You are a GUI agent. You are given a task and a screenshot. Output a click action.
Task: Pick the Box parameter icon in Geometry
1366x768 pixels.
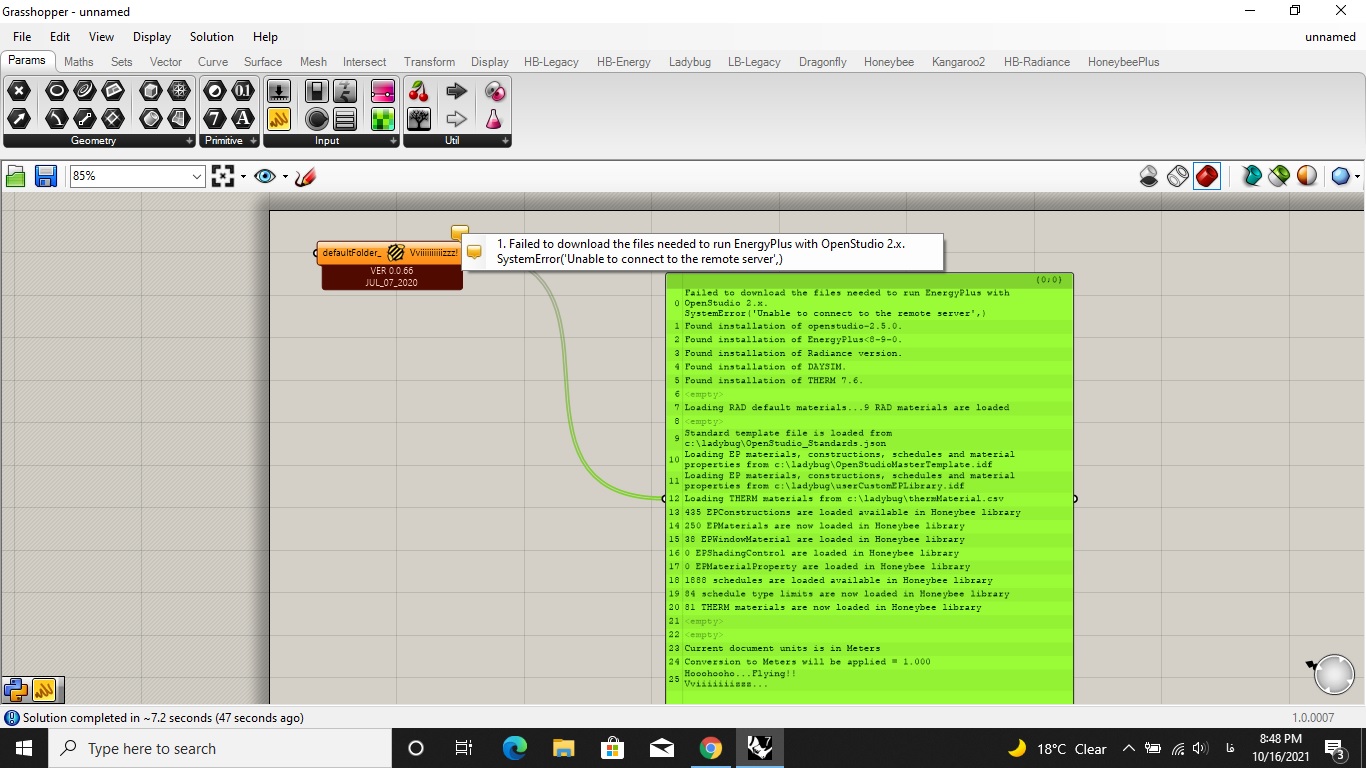tap(151, 91)
